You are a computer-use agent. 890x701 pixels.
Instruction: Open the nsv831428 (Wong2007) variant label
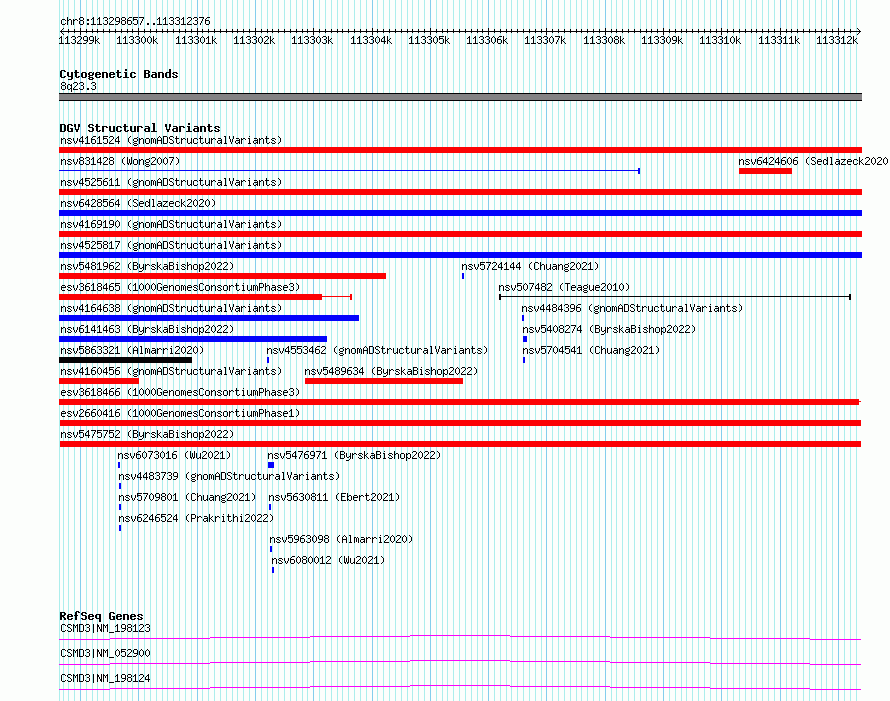(x=120, y=161)
